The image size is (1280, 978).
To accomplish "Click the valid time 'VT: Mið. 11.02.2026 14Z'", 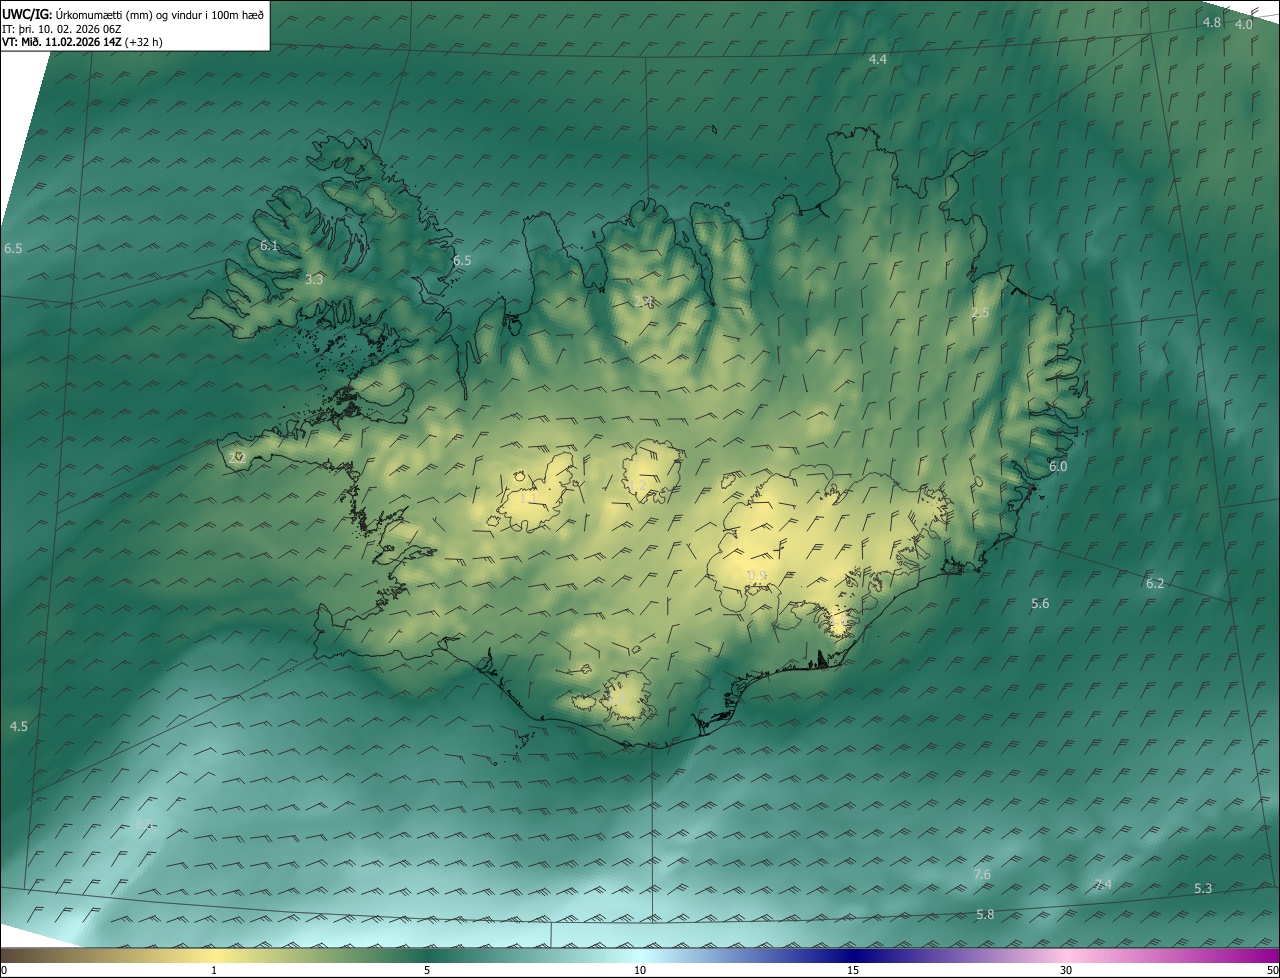I will [62, 42].
